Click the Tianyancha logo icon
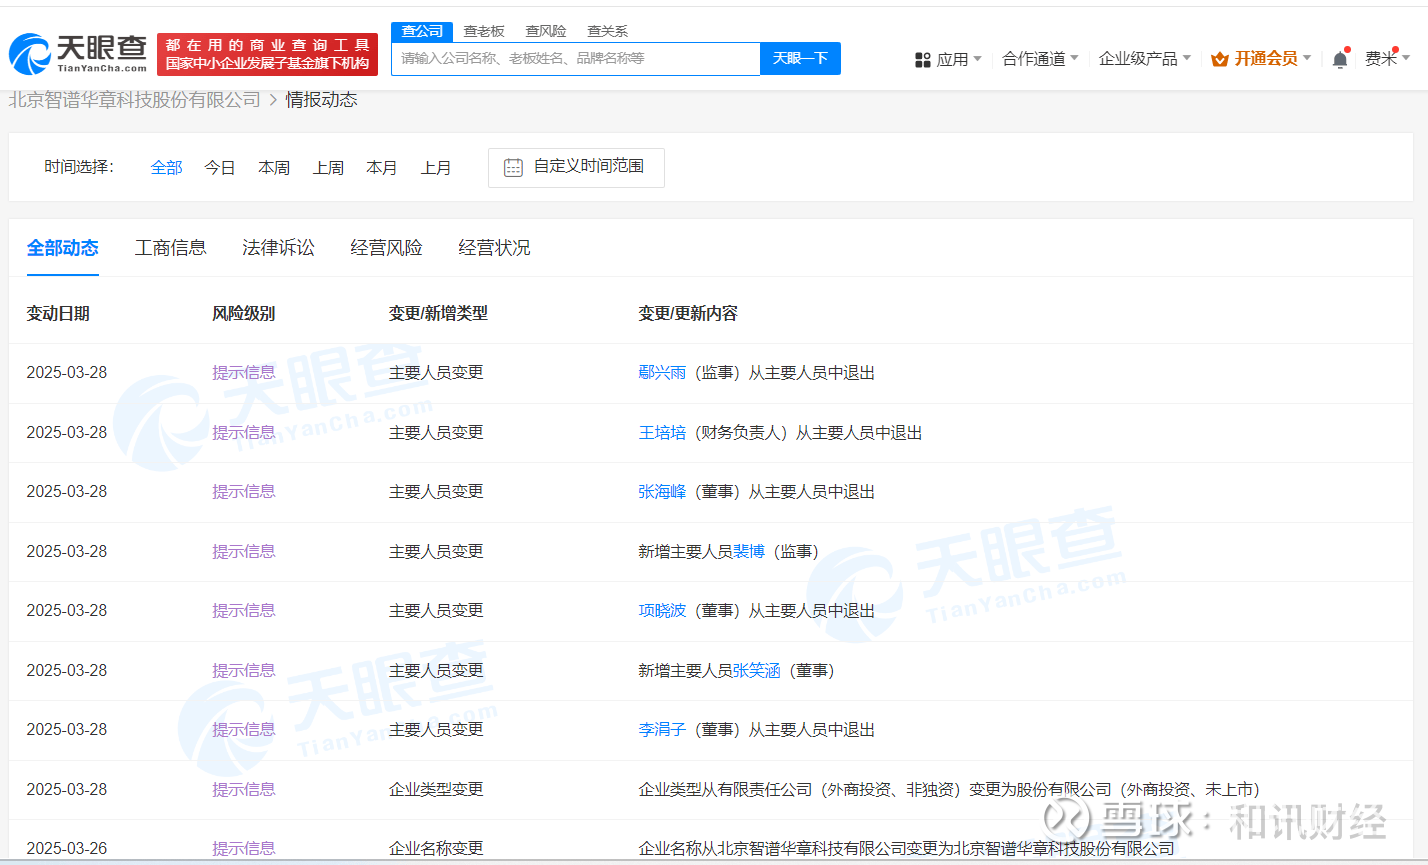The width and height of the screenshot is (1428, 865). pos(30,54)
